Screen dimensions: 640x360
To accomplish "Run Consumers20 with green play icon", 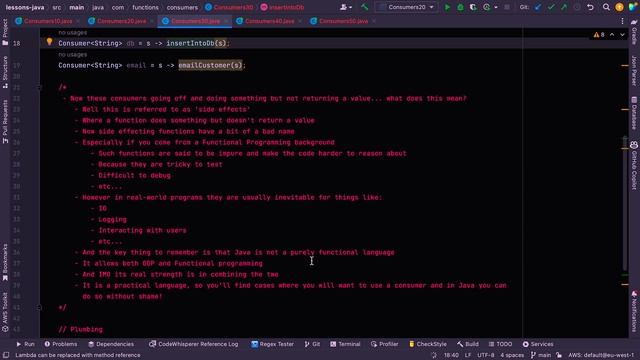I will pos(447,7).
